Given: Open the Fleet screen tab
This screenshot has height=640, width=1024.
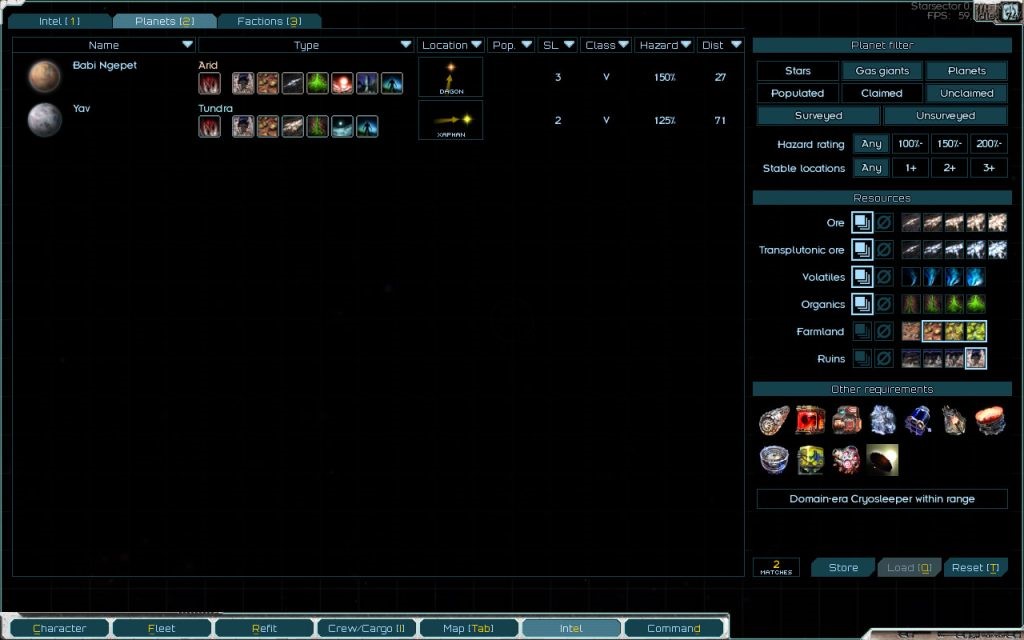Looking at the screenshot, I should pos(161,628).
